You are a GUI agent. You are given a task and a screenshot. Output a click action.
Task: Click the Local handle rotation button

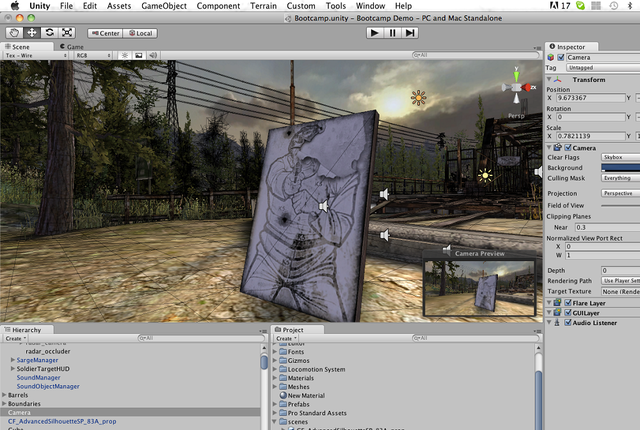[140, 33]
